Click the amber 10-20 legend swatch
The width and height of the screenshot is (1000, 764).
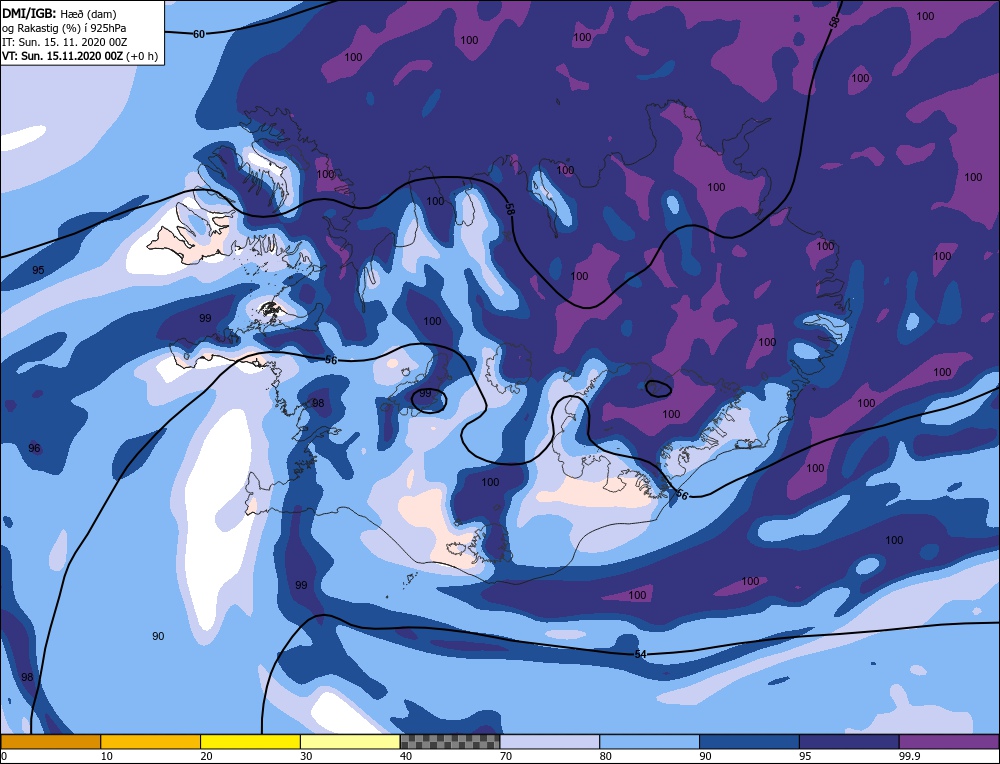click(x=151, y=741)
